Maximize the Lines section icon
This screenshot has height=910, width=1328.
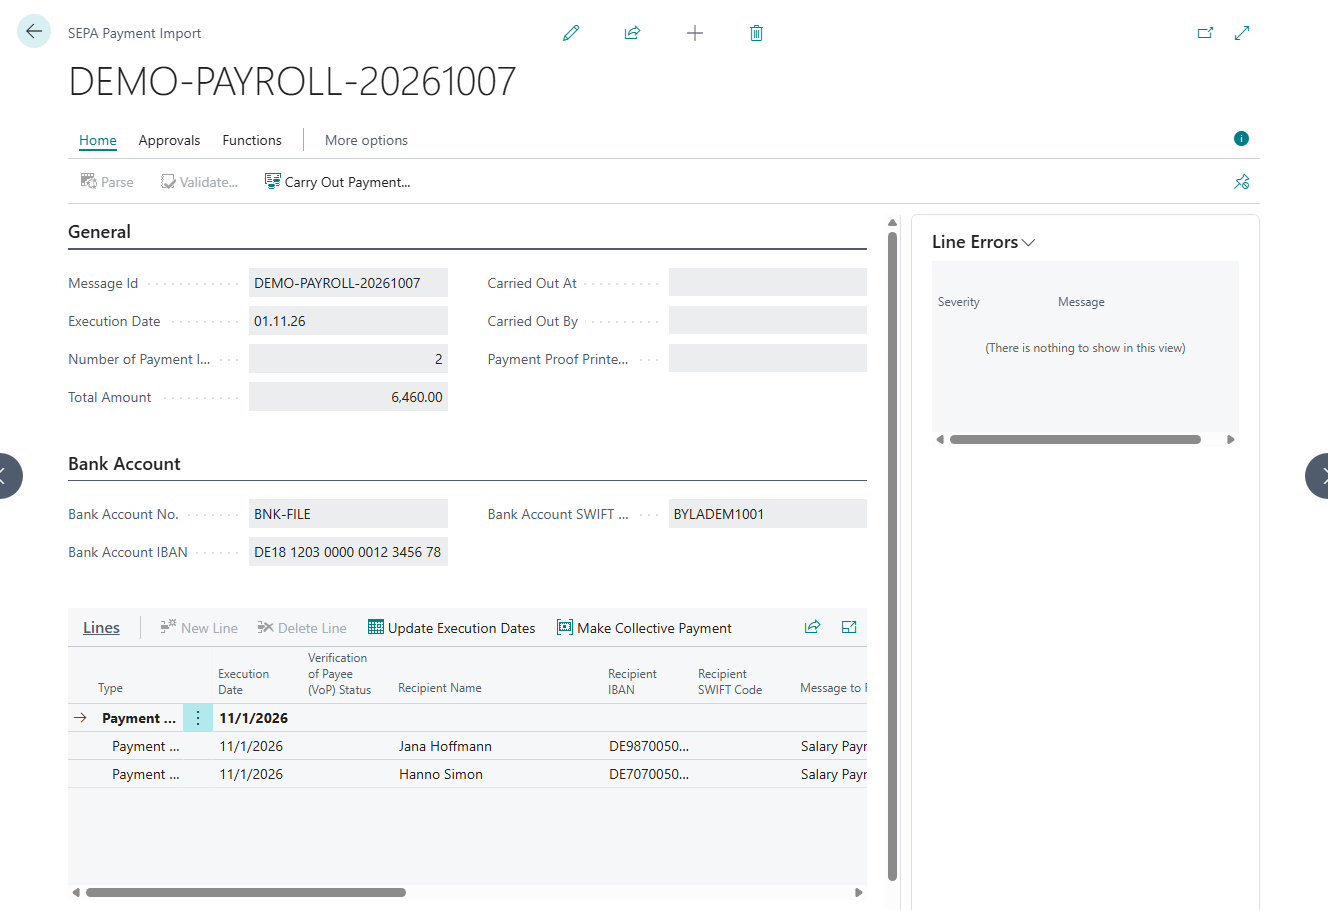[x=849, y=627]
